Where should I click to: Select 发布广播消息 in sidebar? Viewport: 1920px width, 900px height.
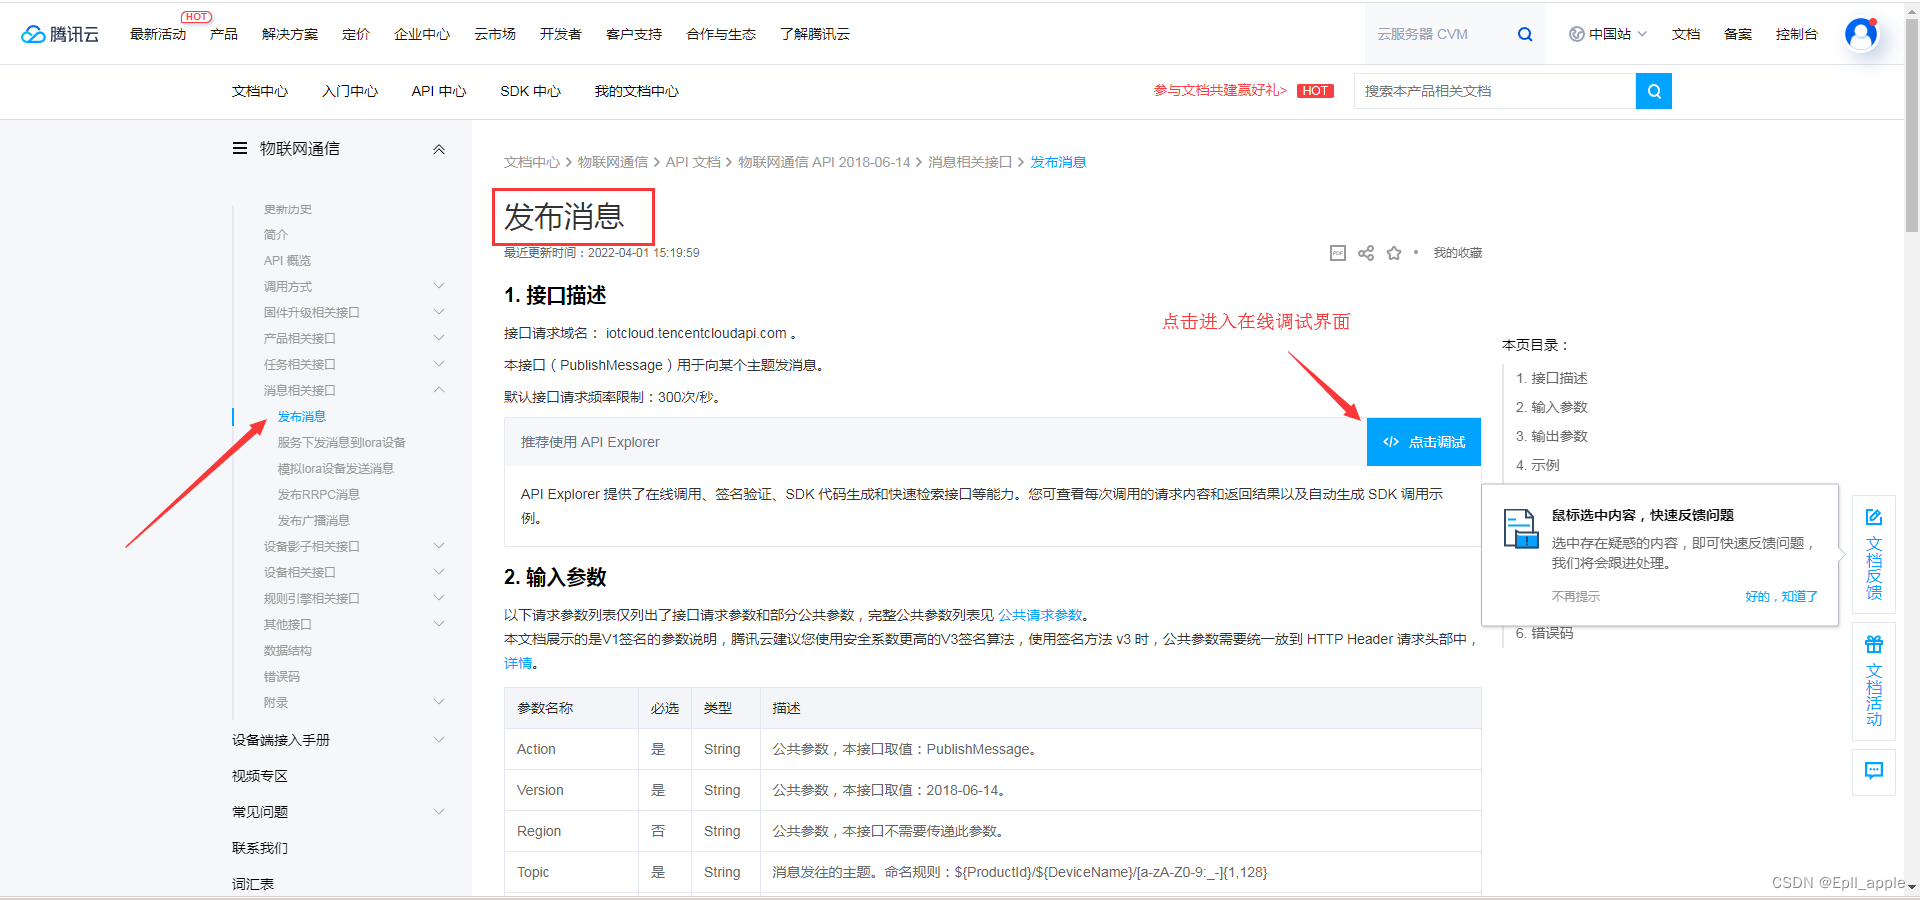pos(314,520)
